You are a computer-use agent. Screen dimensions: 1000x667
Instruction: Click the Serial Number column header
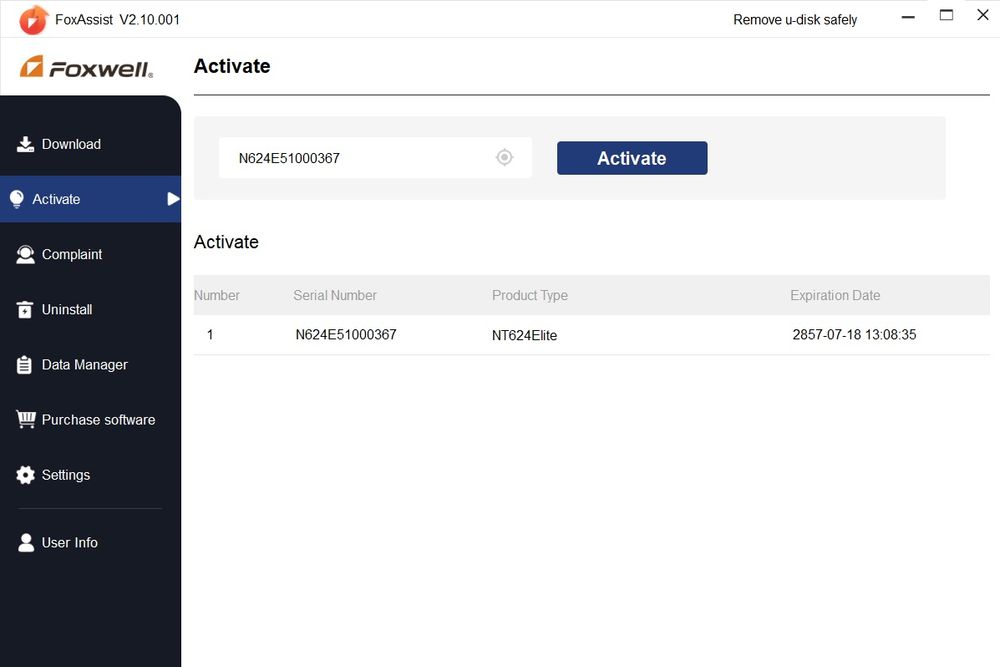(x=335, y=295)
